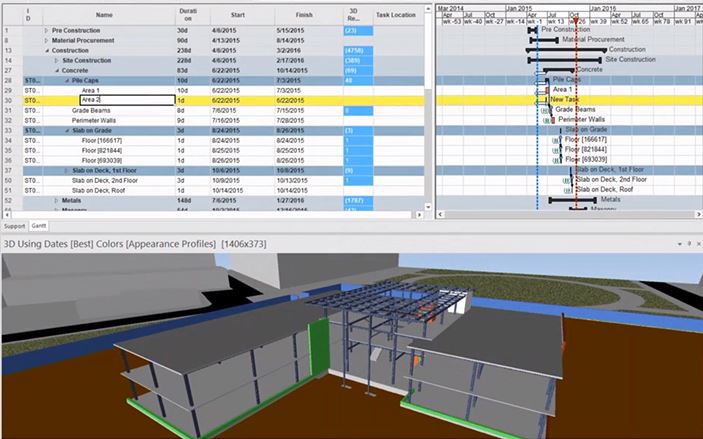Collapse the Construction task group

tap(46, 50)
